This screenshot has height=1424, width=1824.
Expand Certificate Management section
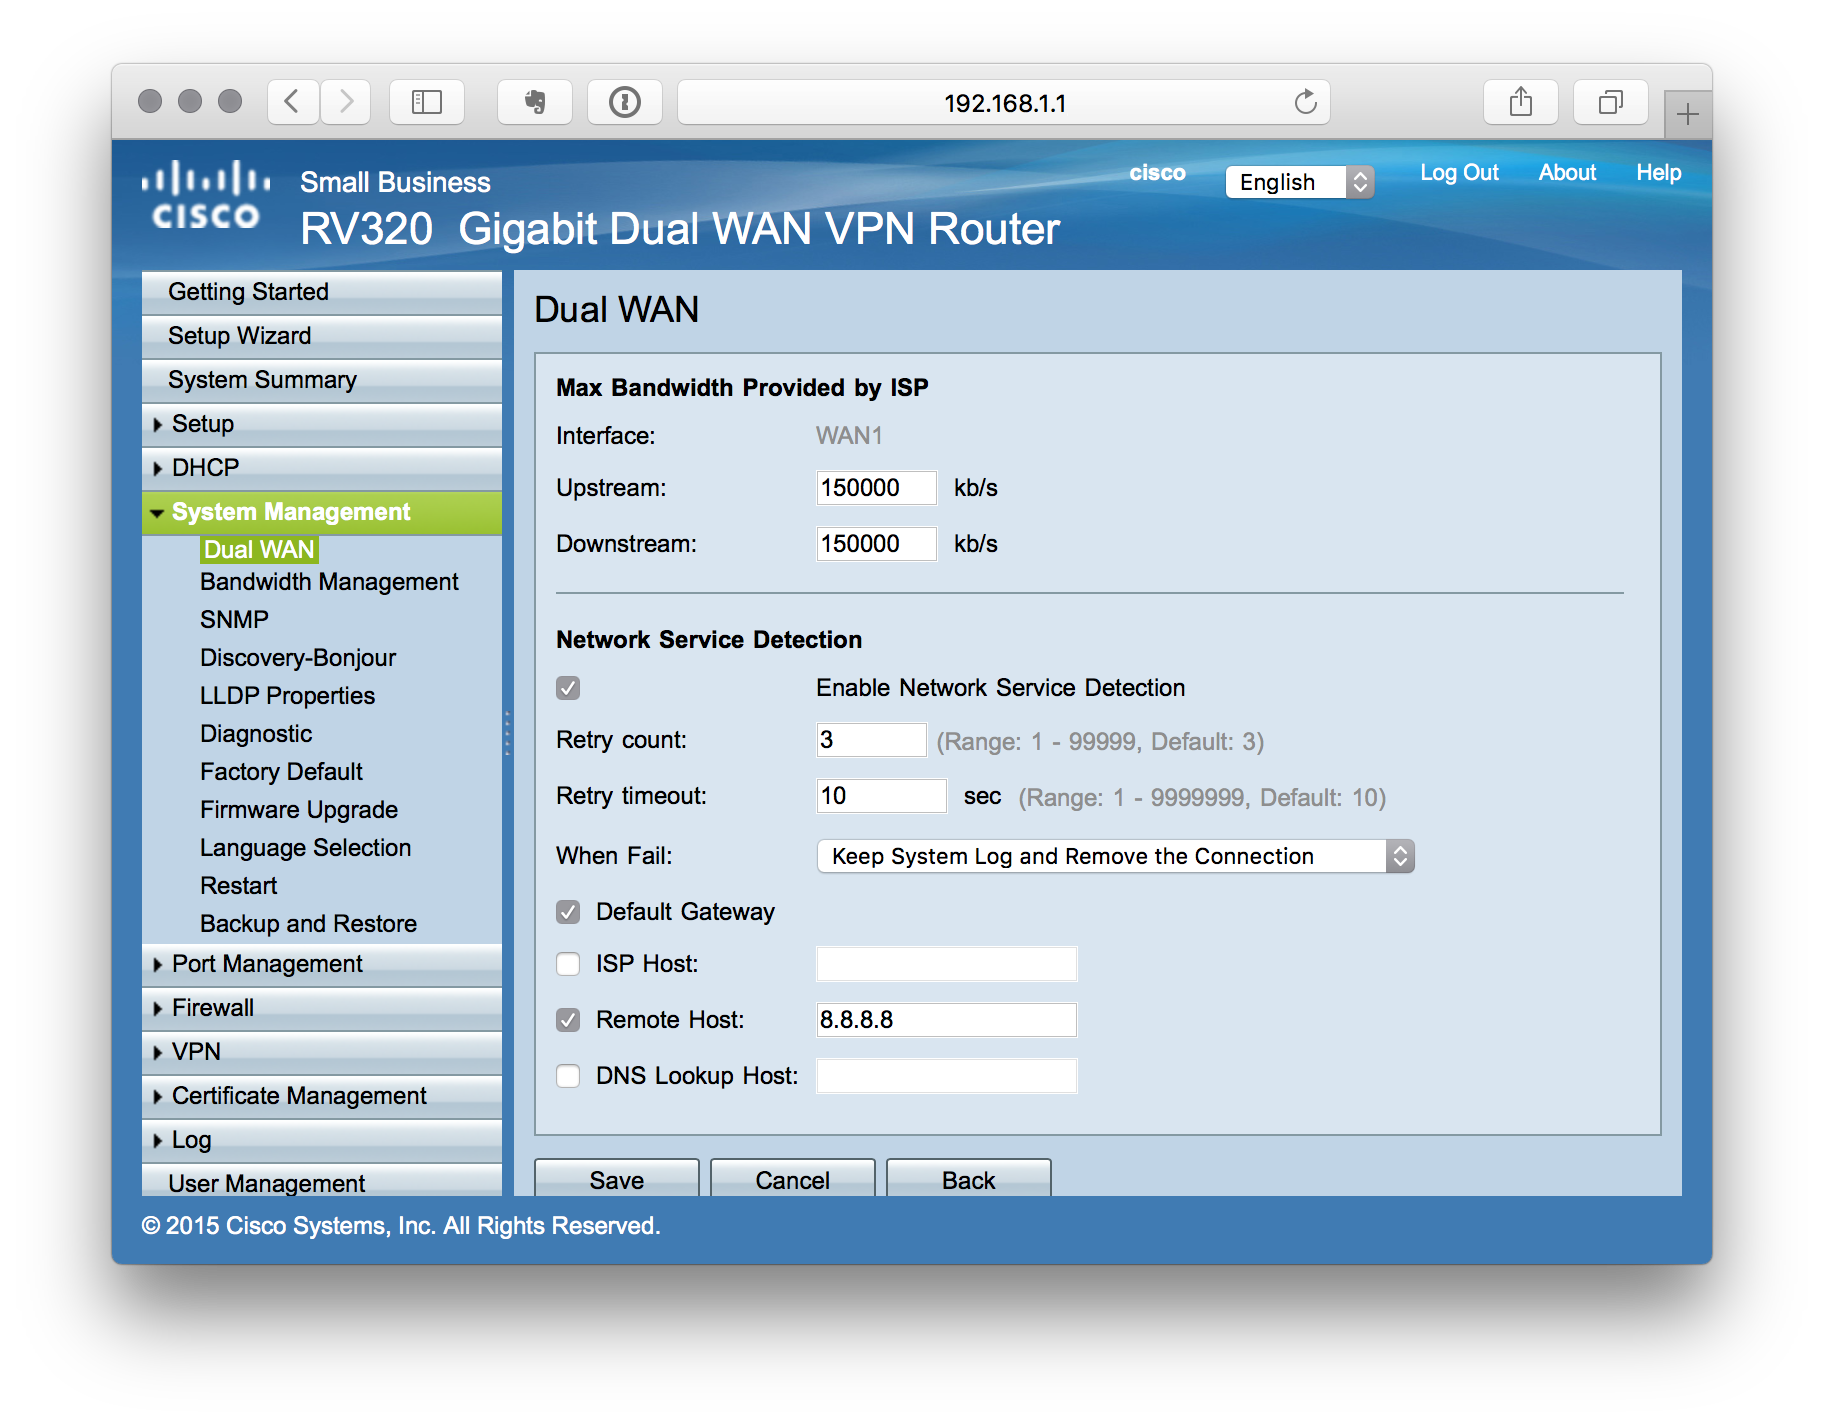point(322,1096)
